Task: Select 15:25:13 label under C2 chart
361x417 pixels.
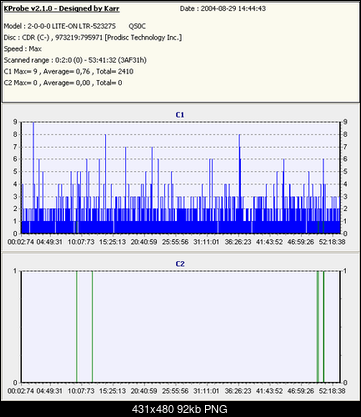Action: [x=112, y=391]
